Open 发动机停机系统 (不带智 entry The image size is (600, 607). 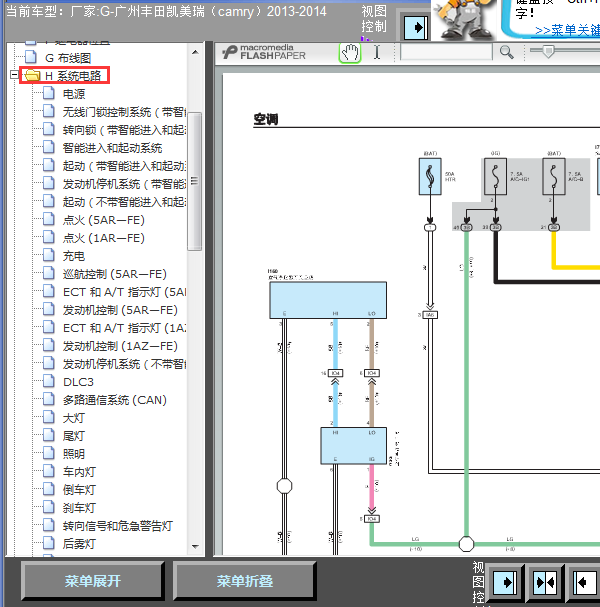click(124, 364)
